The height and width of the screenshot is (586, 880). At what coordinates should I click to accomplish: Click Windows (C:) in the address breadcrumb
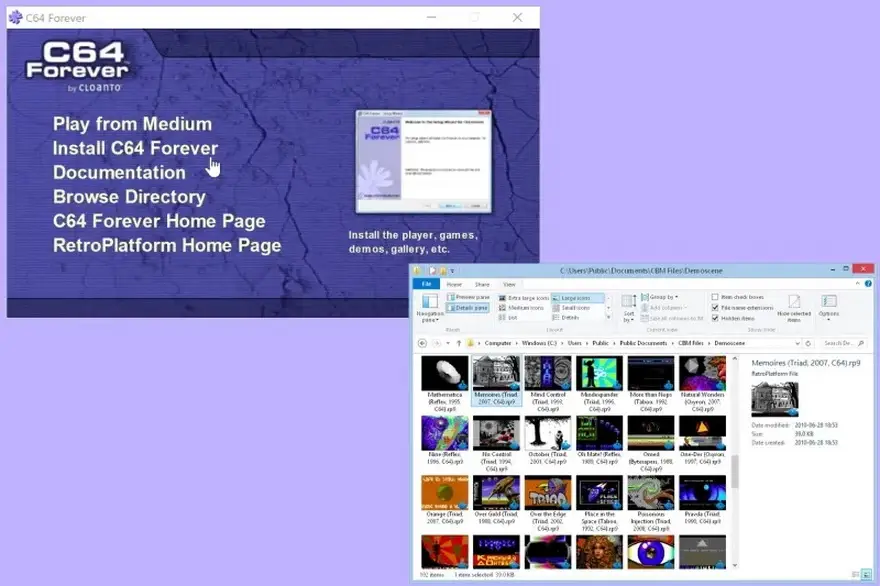point(539,343)
